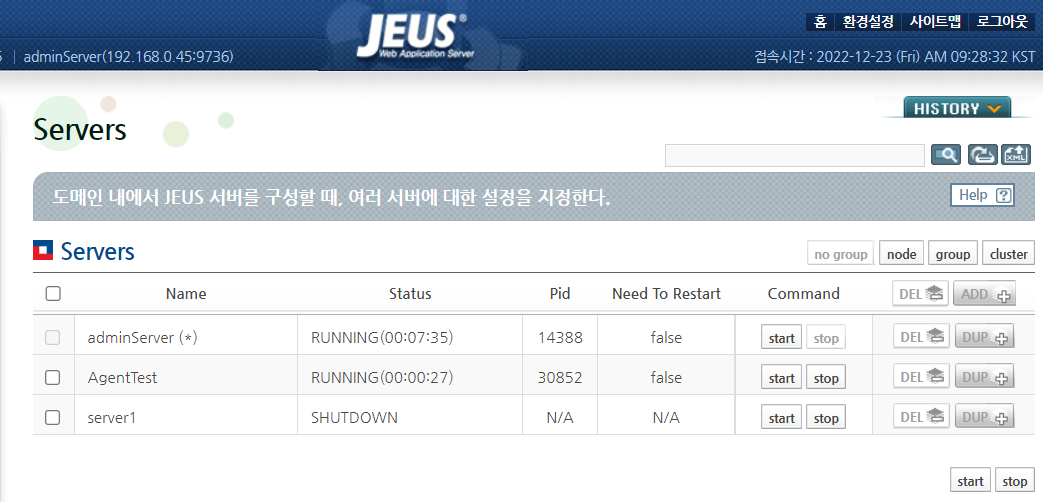Click the 30852 pid value
This screenshot has height=502, width=1043.
[x=560, y=378]
